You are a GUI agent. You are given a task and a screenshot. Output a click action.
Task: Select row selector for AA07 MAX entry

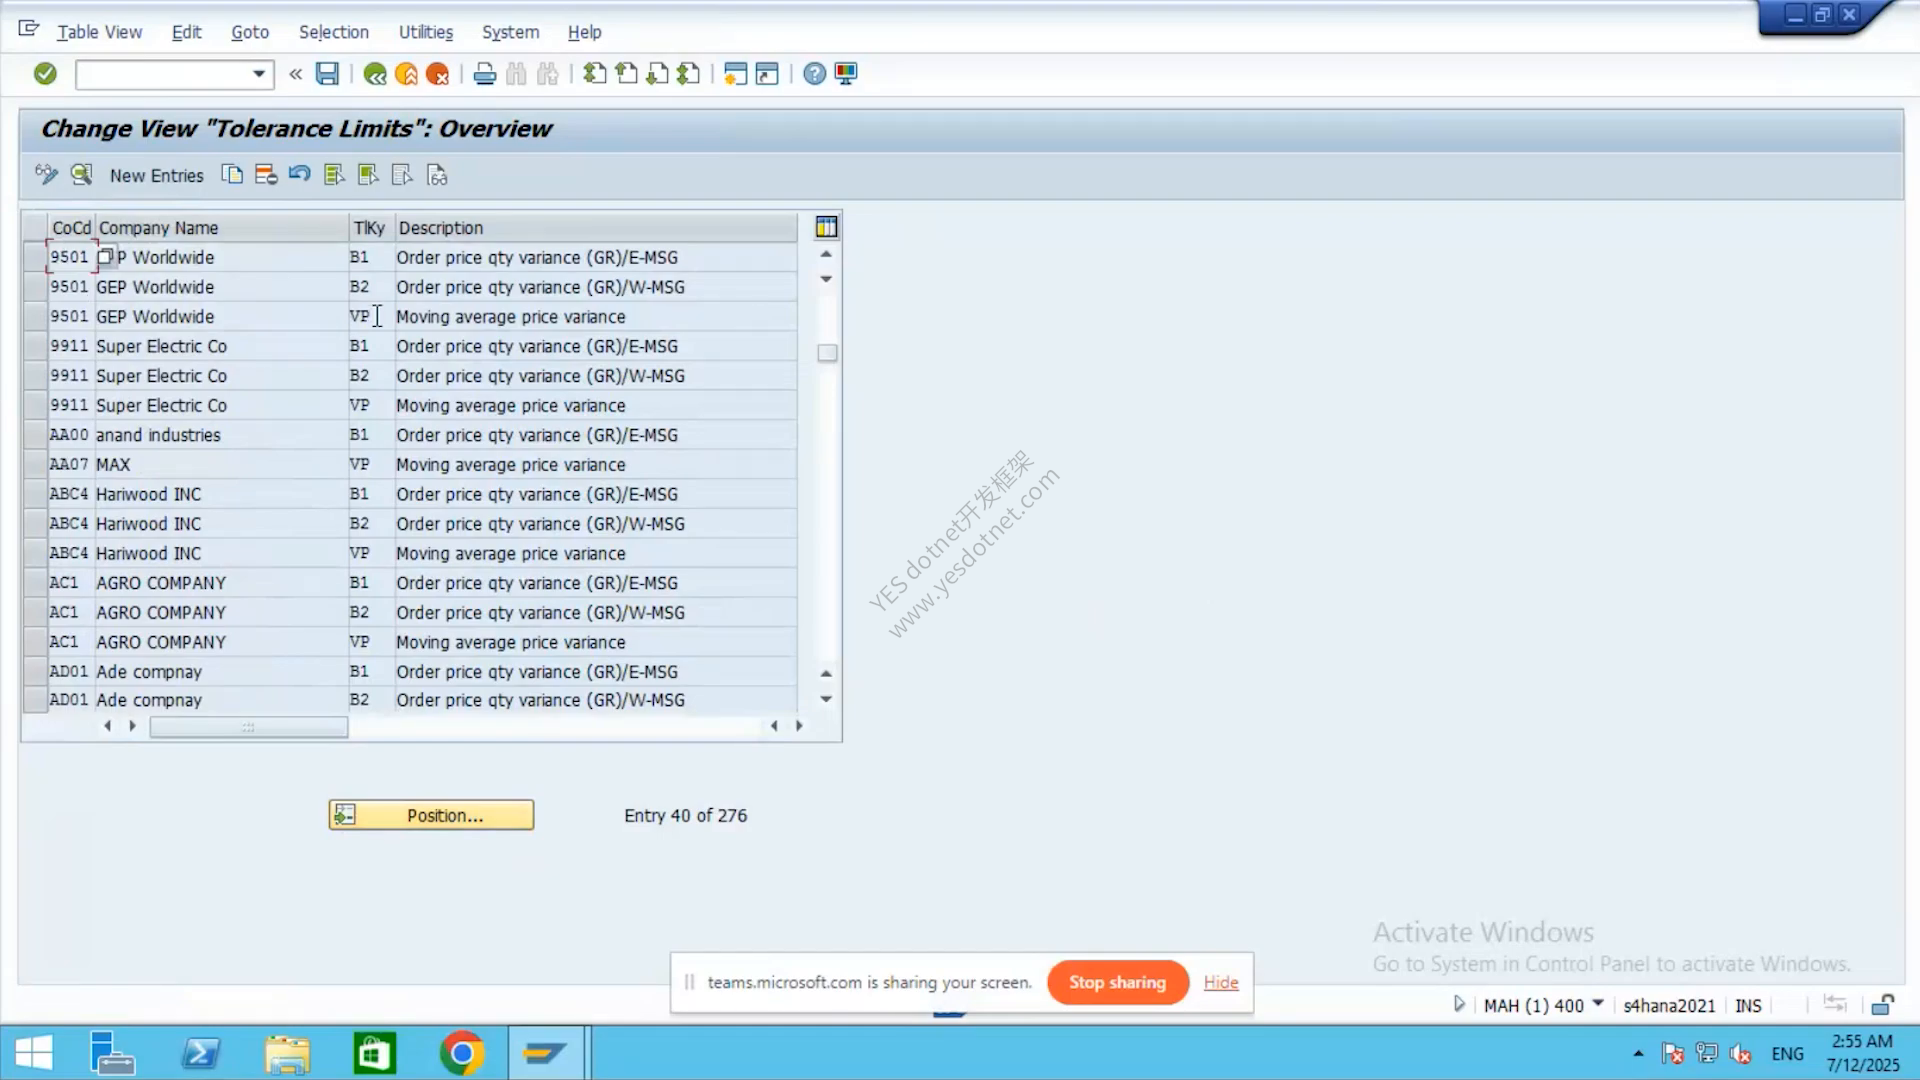35,464
